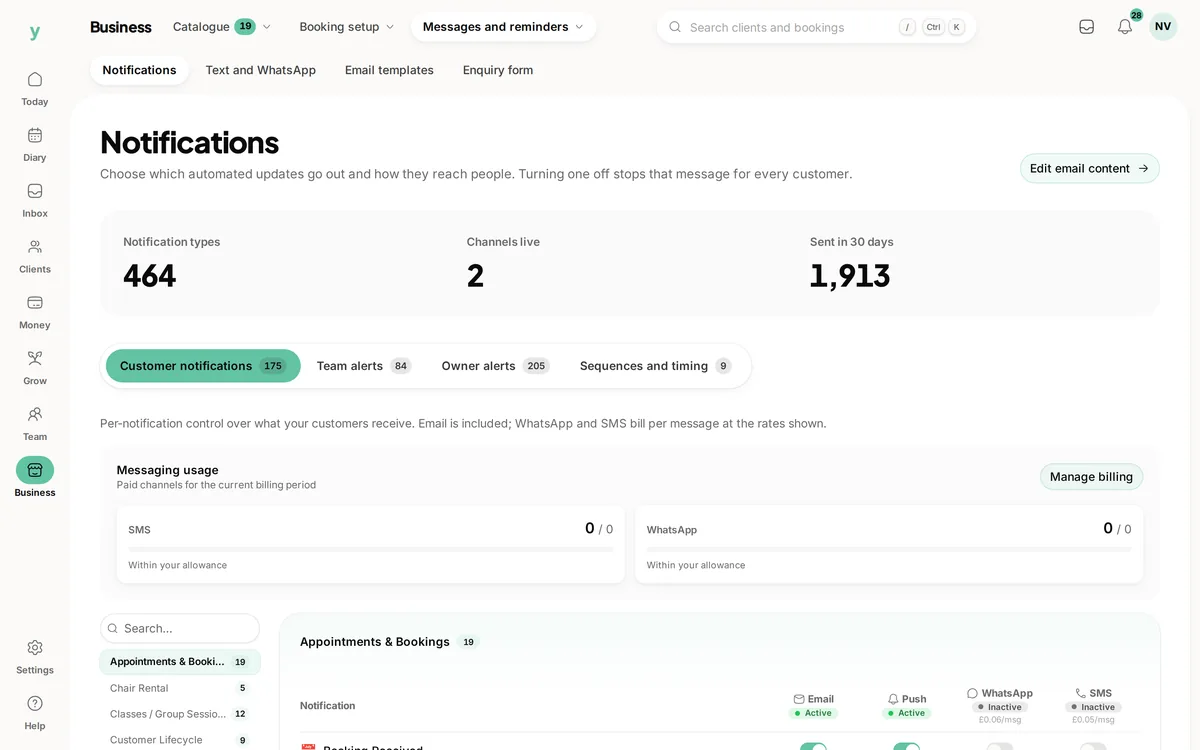The height and width of the screenshot is (750, 1200).
Task: Click the Manage billing button
Action: point(1091,477)
